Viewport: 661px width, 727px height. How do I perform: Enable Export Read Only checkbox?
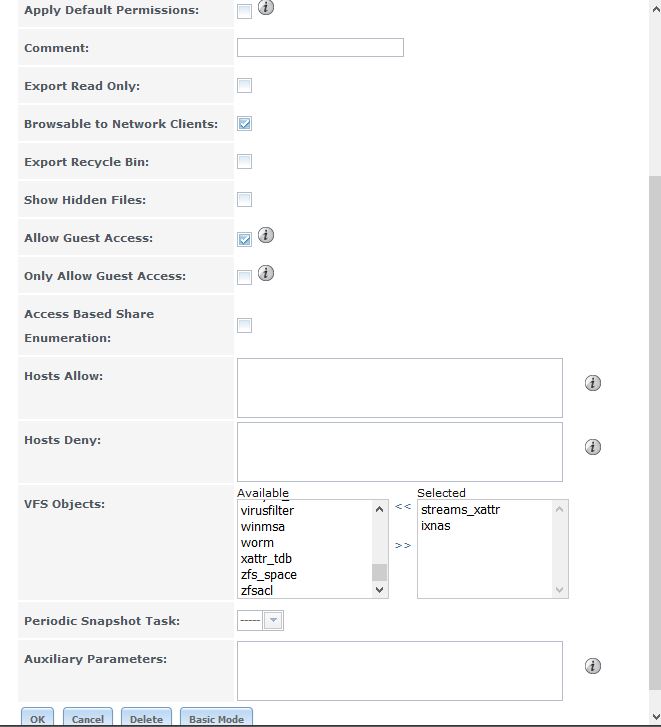pyautogui.click(x=244, y=86)
